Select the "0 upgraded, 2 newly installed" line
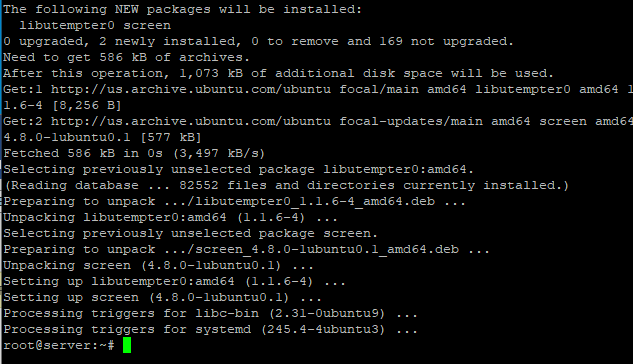This screenshot has height=364, width=633. click(258, 42)
